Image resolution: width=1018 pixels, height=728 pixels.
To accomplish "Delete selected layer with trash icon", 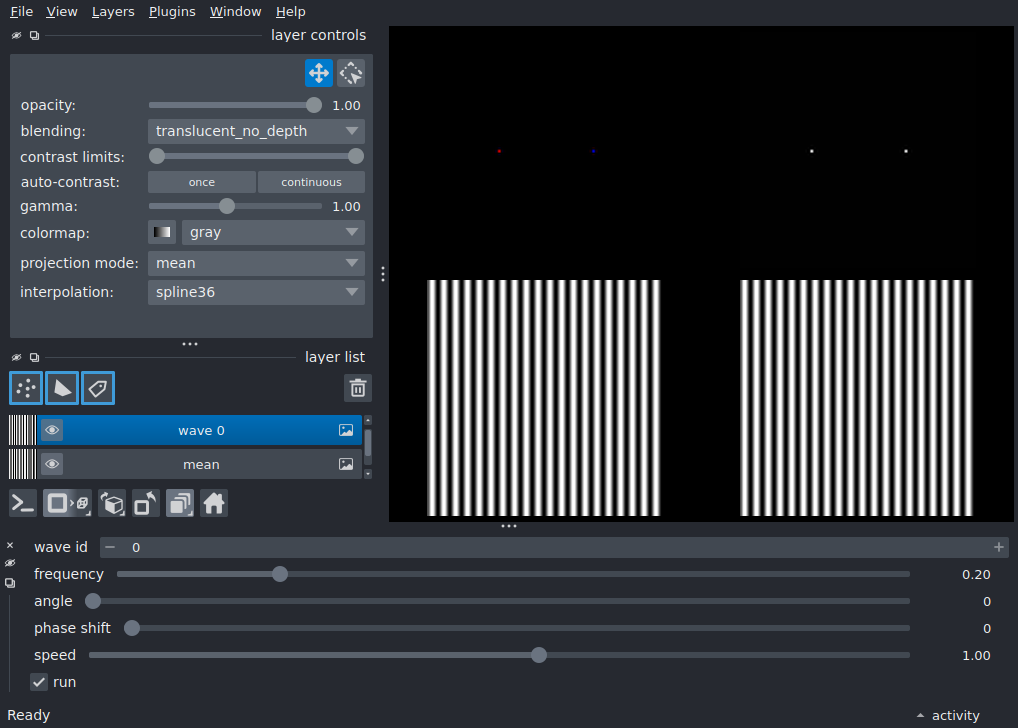I will [358, 388].
